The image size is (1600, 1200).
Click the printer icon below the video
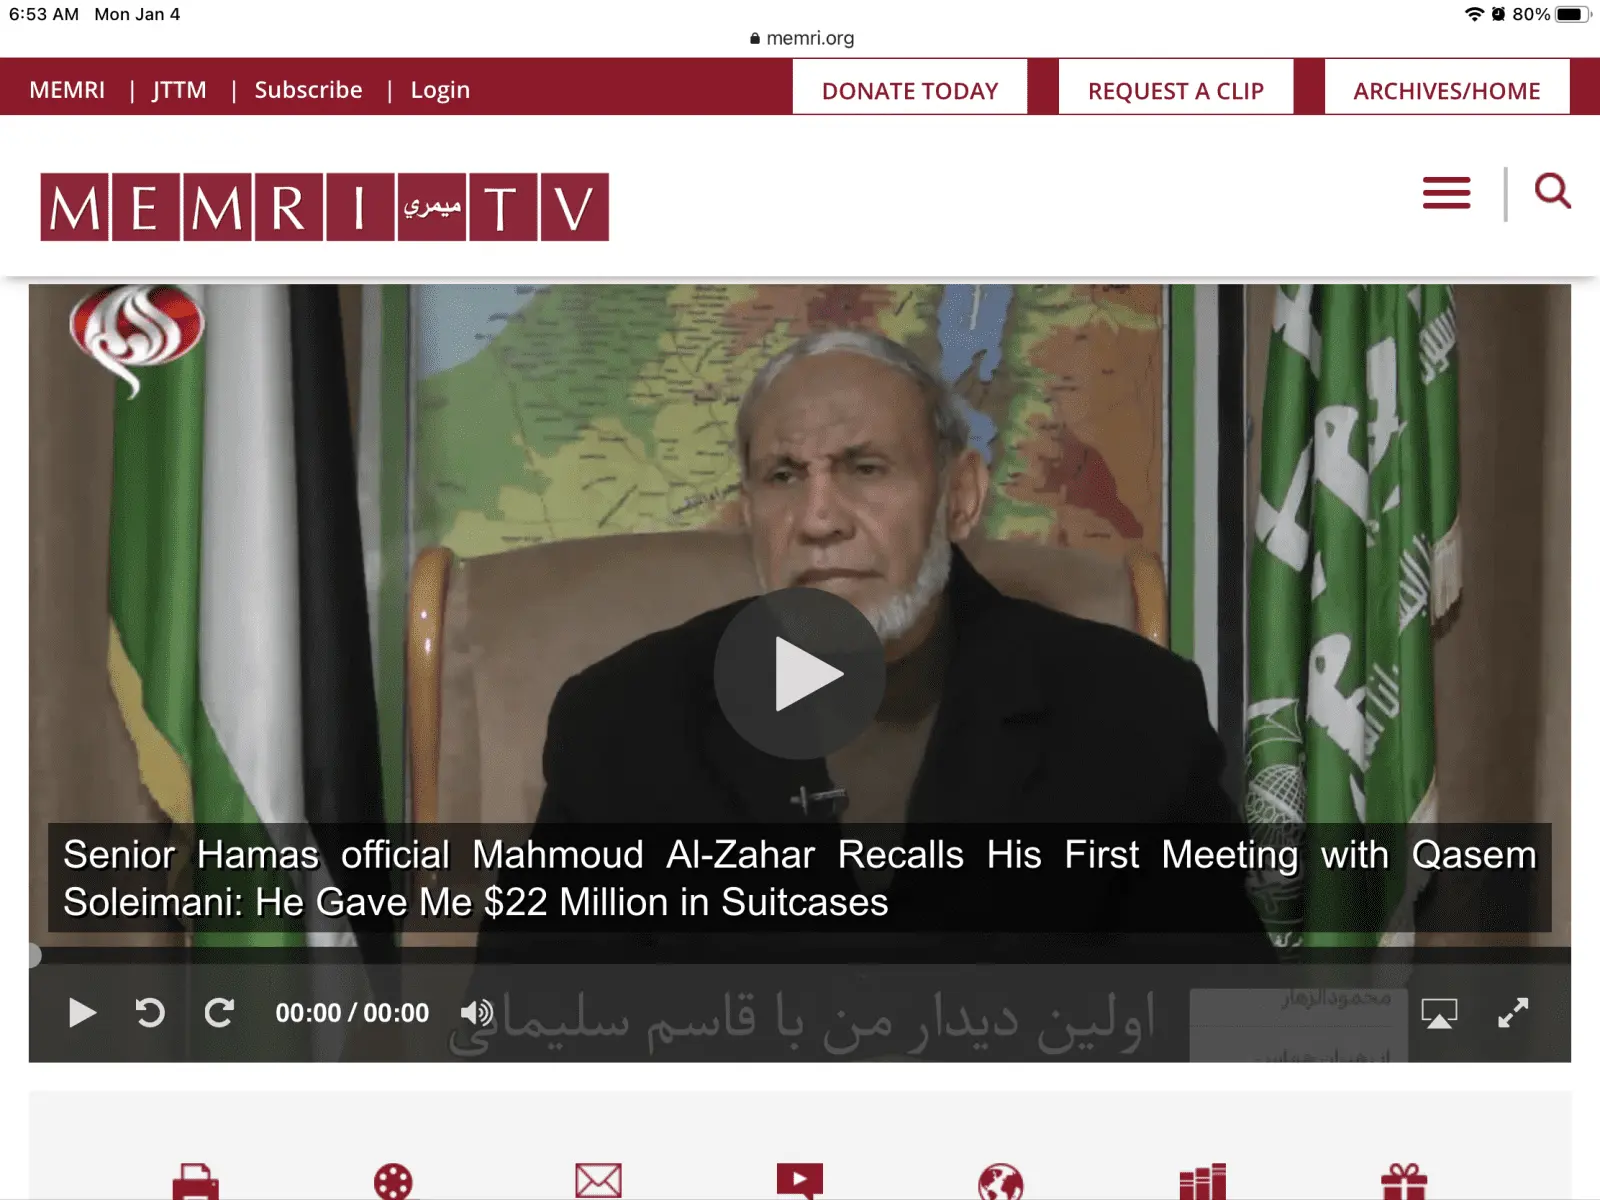pos(195,1182)
